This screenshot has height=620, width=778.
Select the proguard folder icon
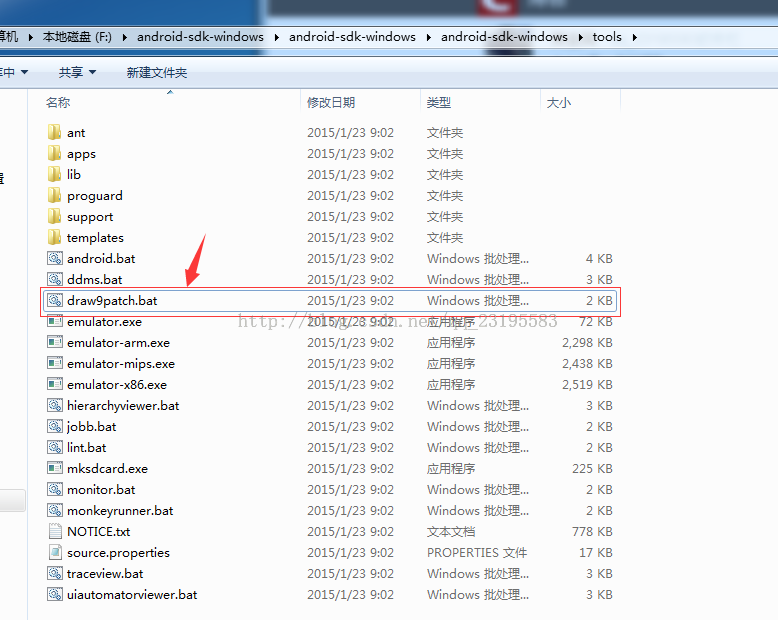point(55,195)
